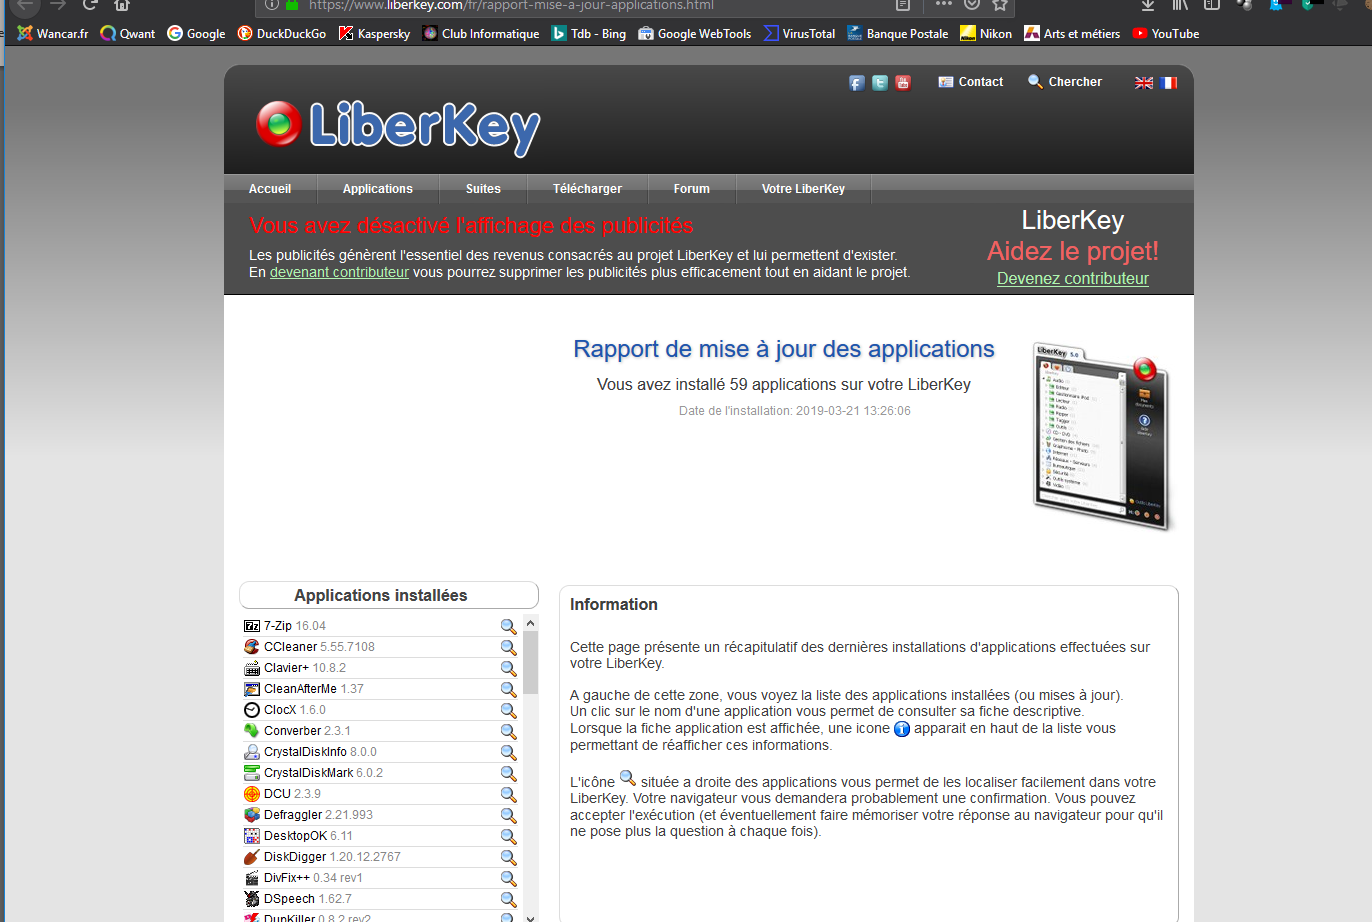The image size is (1372, 922).
Task: Open the Kaspersky bookmark
Action: [x=374, y=33]
